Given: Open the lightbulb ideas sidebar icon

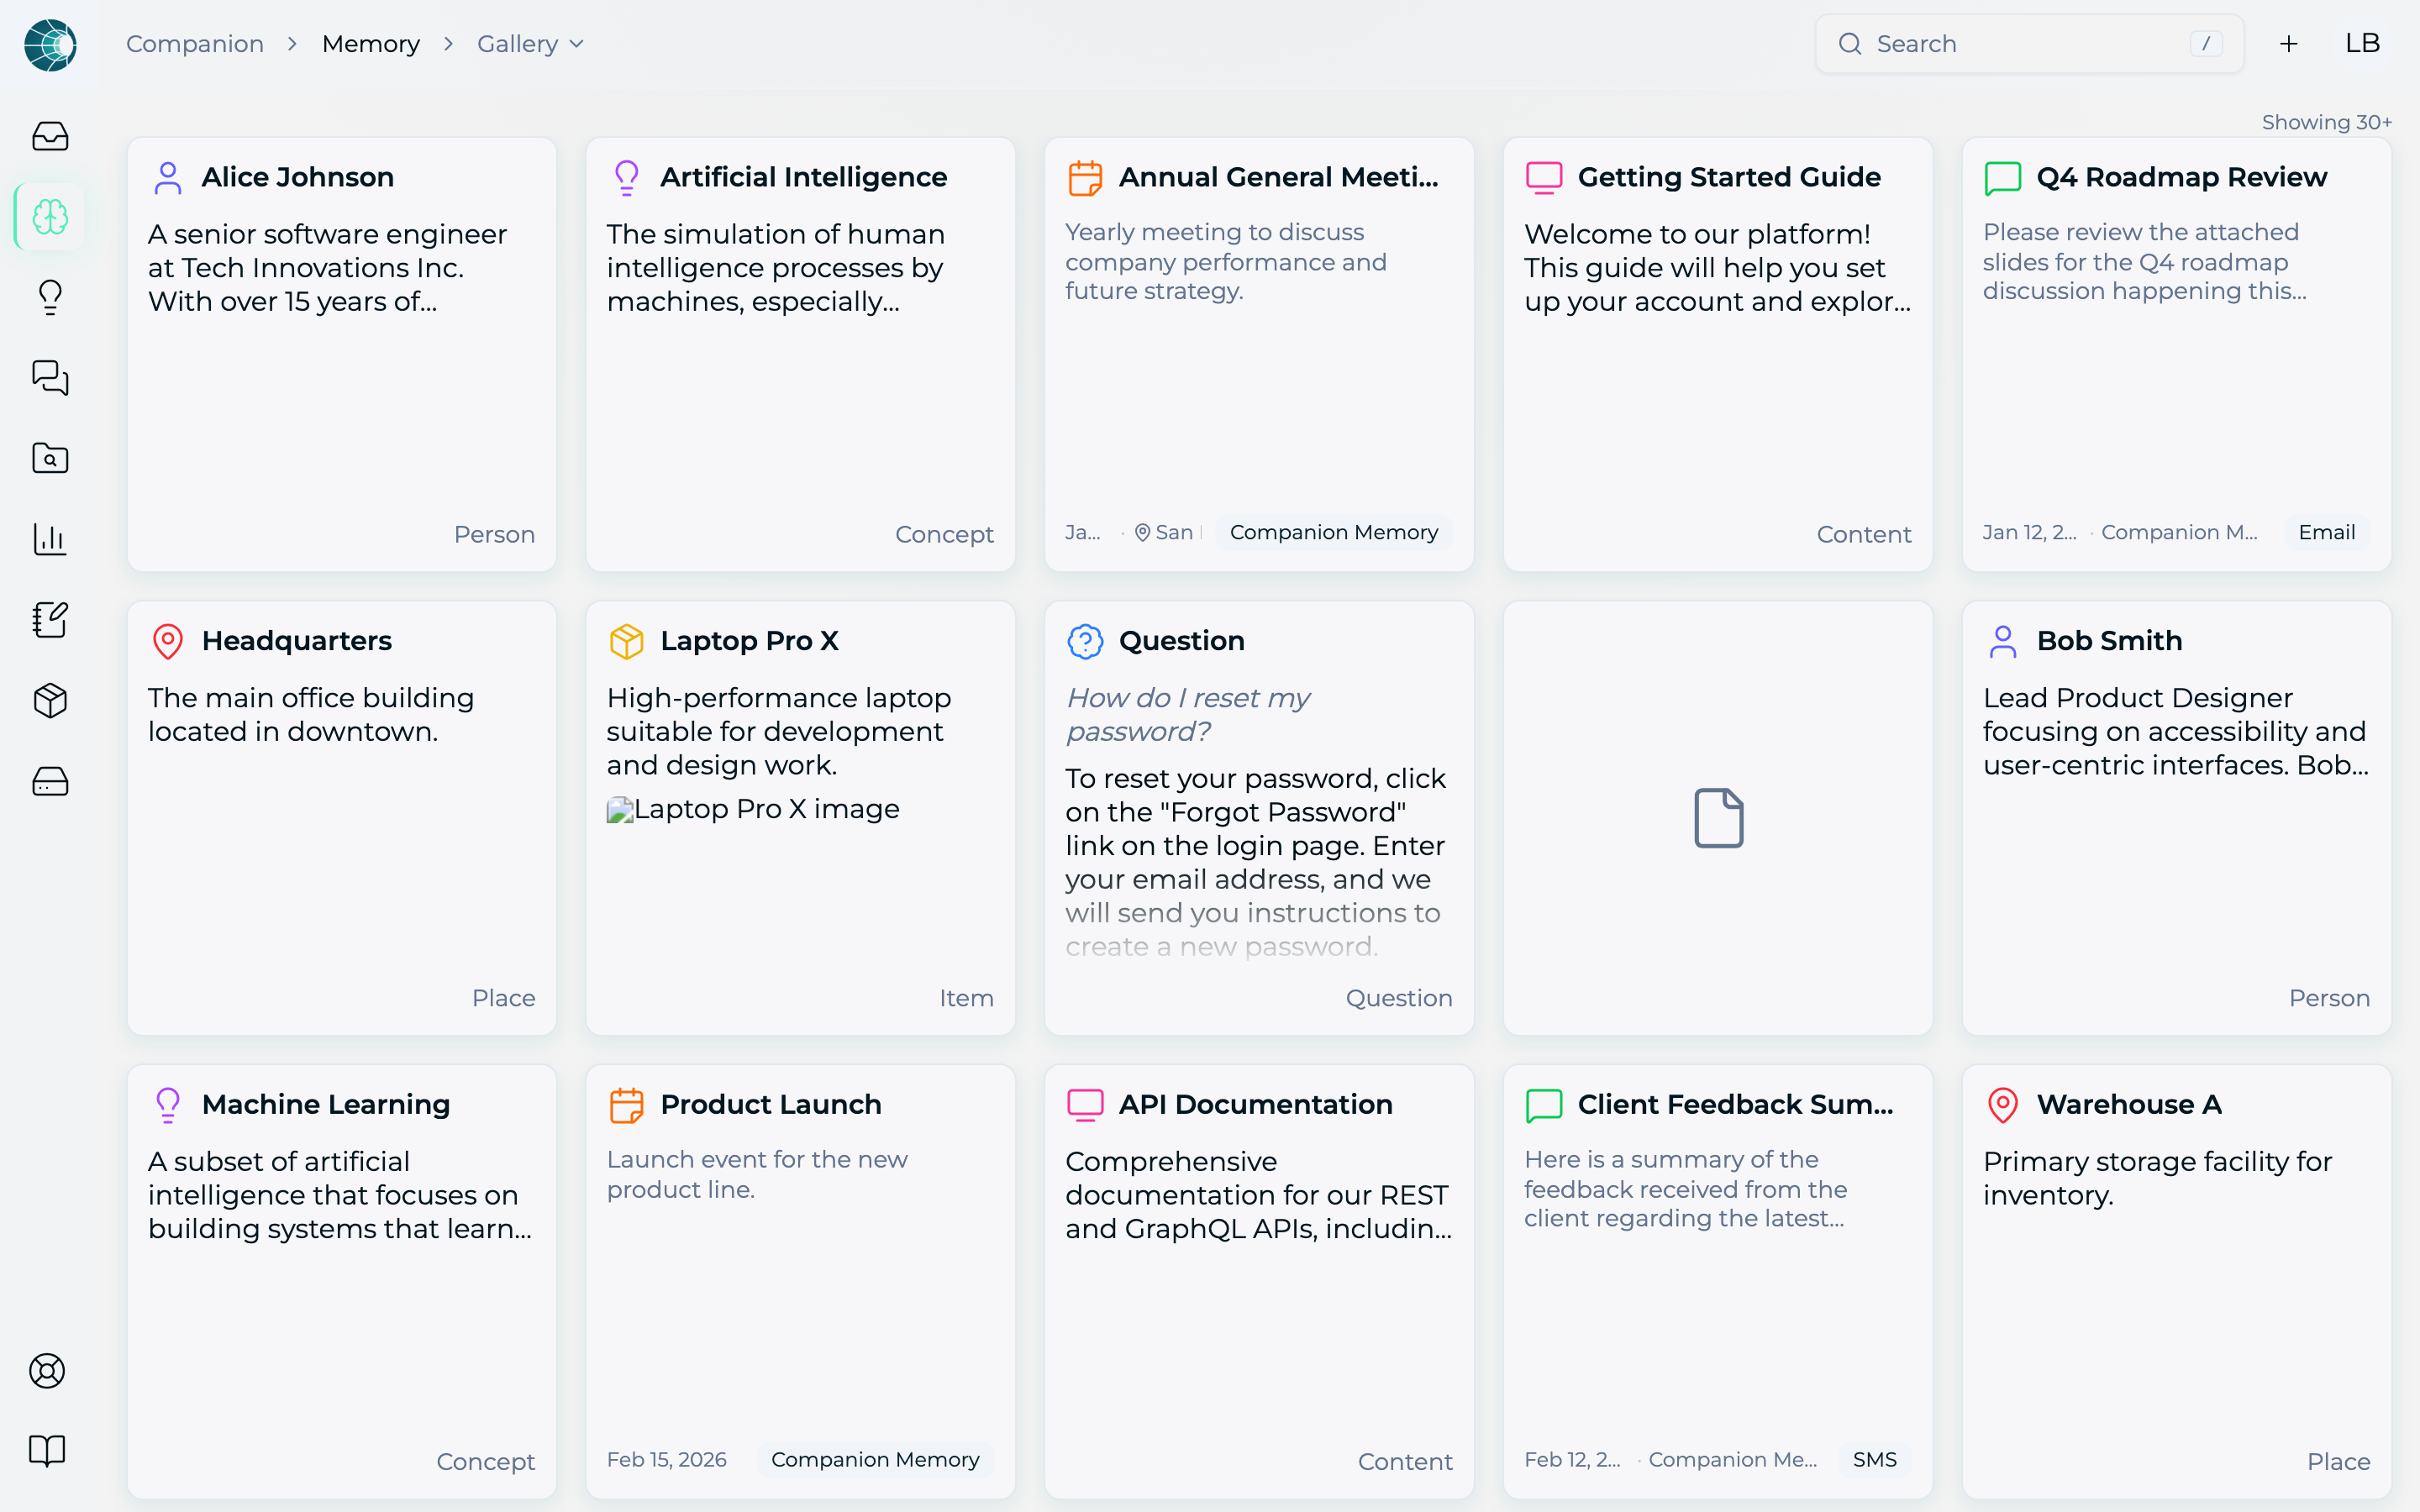Looking at the screenshot, I should [x=50, y=297].
